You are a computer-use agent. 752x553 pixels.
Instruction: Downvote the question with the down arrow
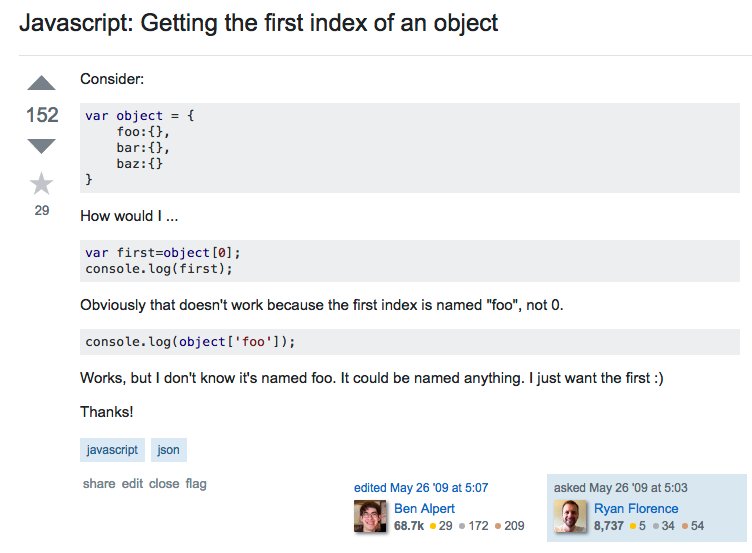pos(41,146)
